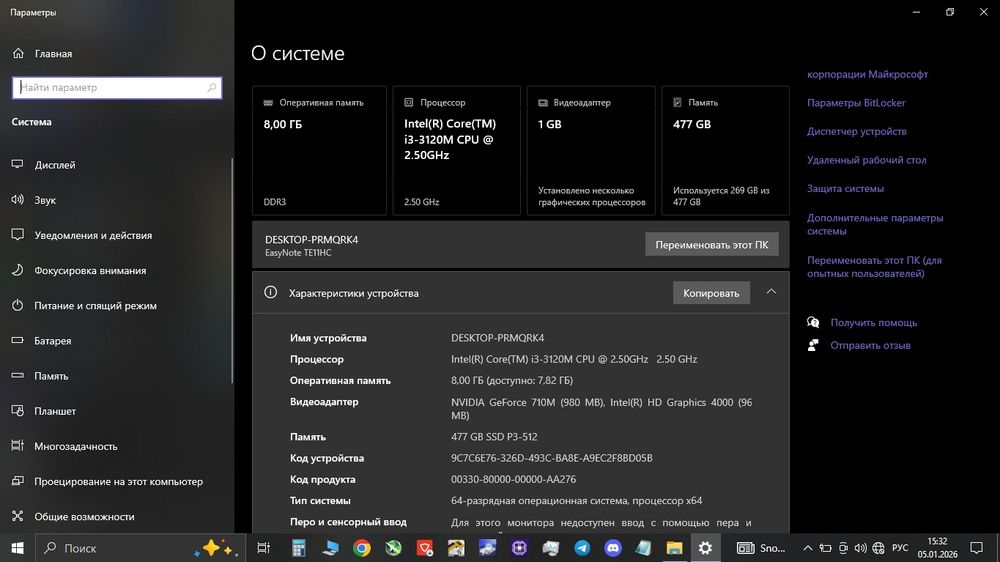The width and height of the screenshot is (1000, 562).
Task: Open Calculator from the taskbar
Action: point(298,547)
